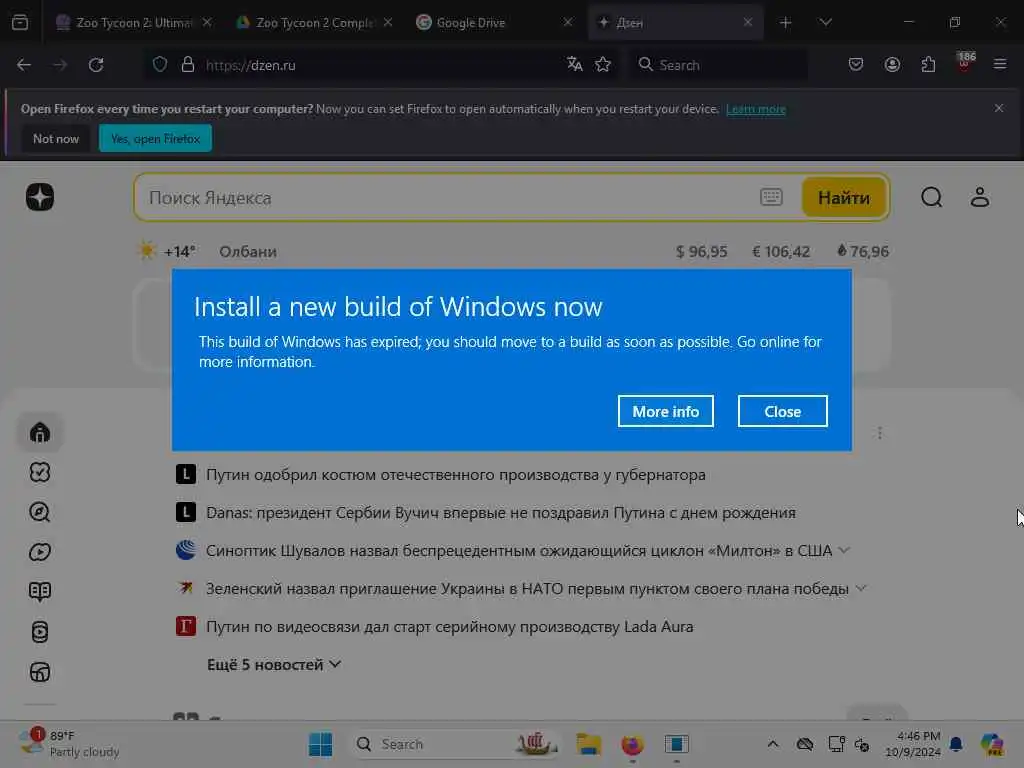Click Not now in Firefox notification
The width and height of the screenshot is (1024, 768).
click(x=56, y=138)
